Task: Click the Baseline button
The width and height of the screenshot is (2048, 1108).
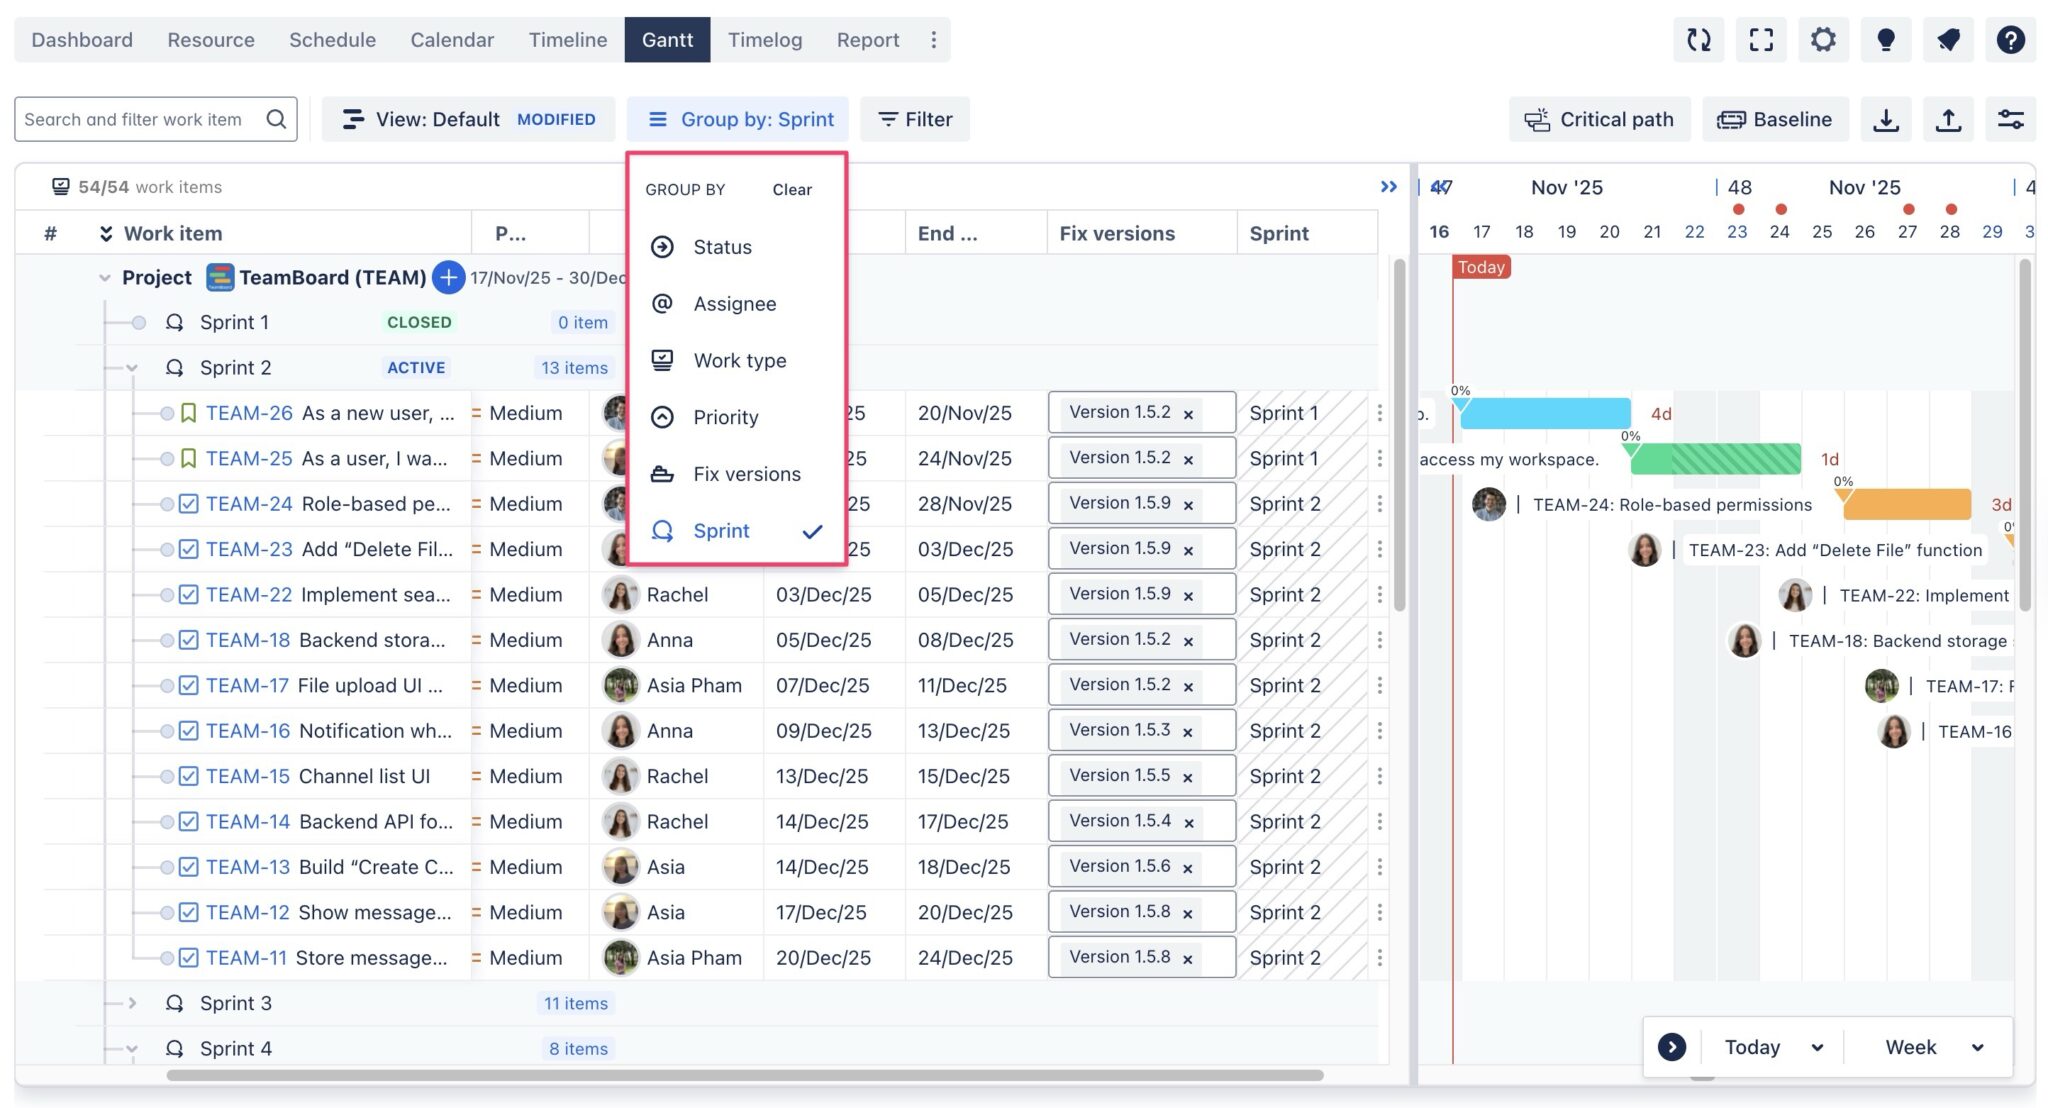Action: [x=1775, y=119]
